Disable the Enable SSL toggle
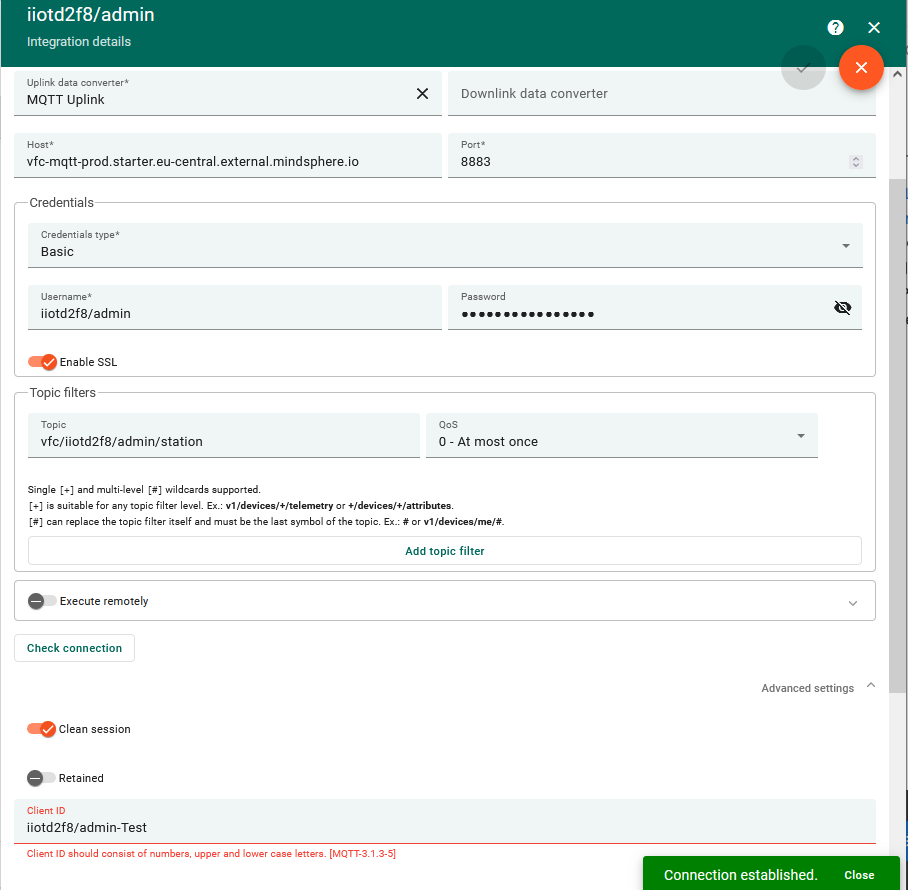The image size is (908, 890). pos(41,362)
